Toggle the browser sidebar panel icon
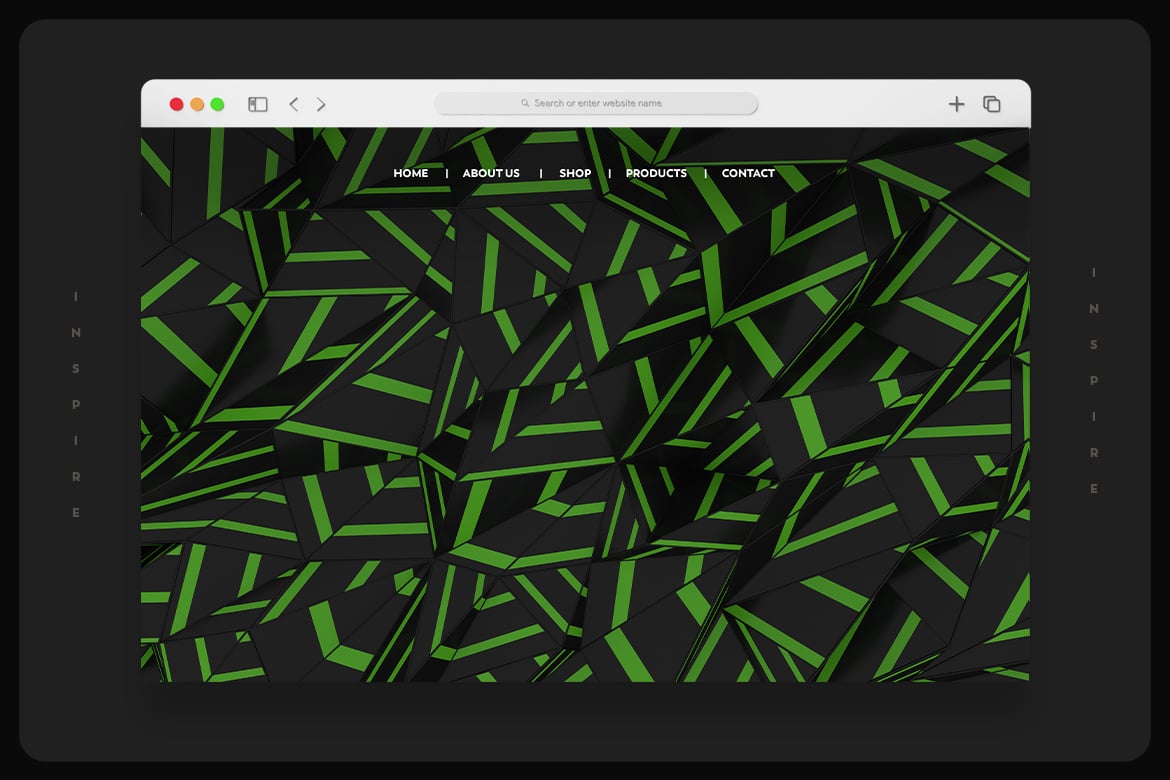This screenshot has height=780, width=1170. (x=258, y=104)
